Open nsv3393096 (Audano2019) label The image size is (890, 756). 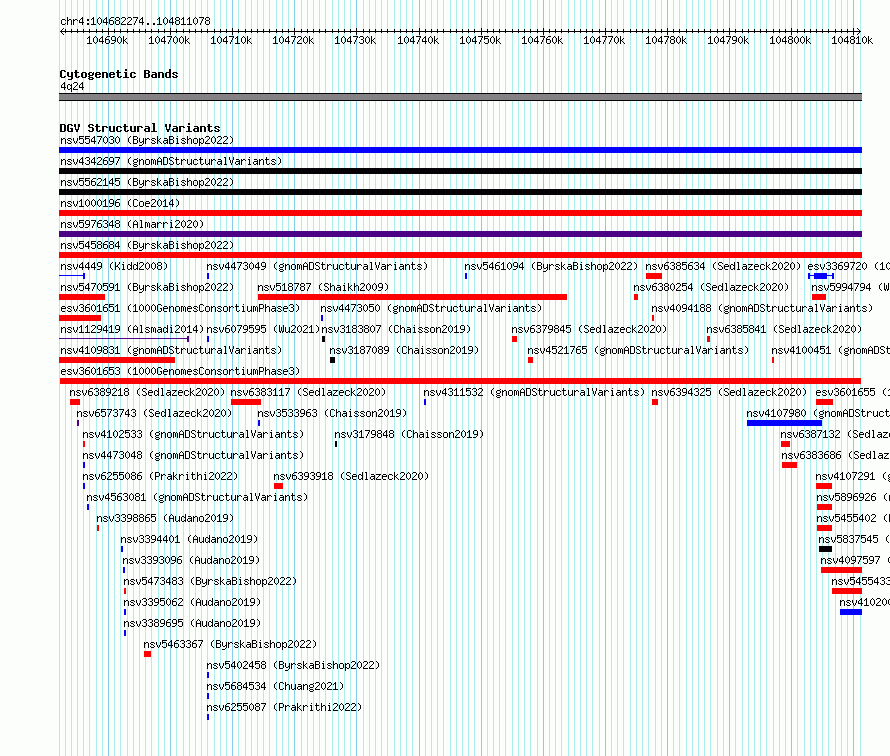(191, 560)
